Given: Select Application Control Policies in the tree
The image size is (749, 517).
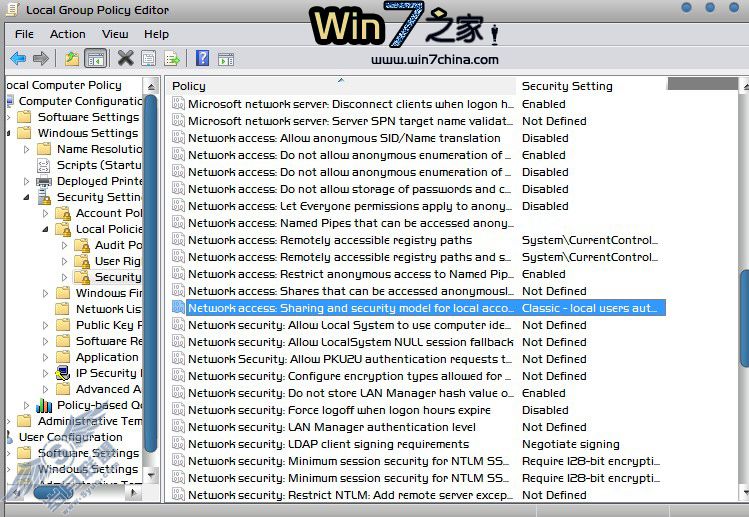Looking at the screenshot, I should (x=107, y=357).
